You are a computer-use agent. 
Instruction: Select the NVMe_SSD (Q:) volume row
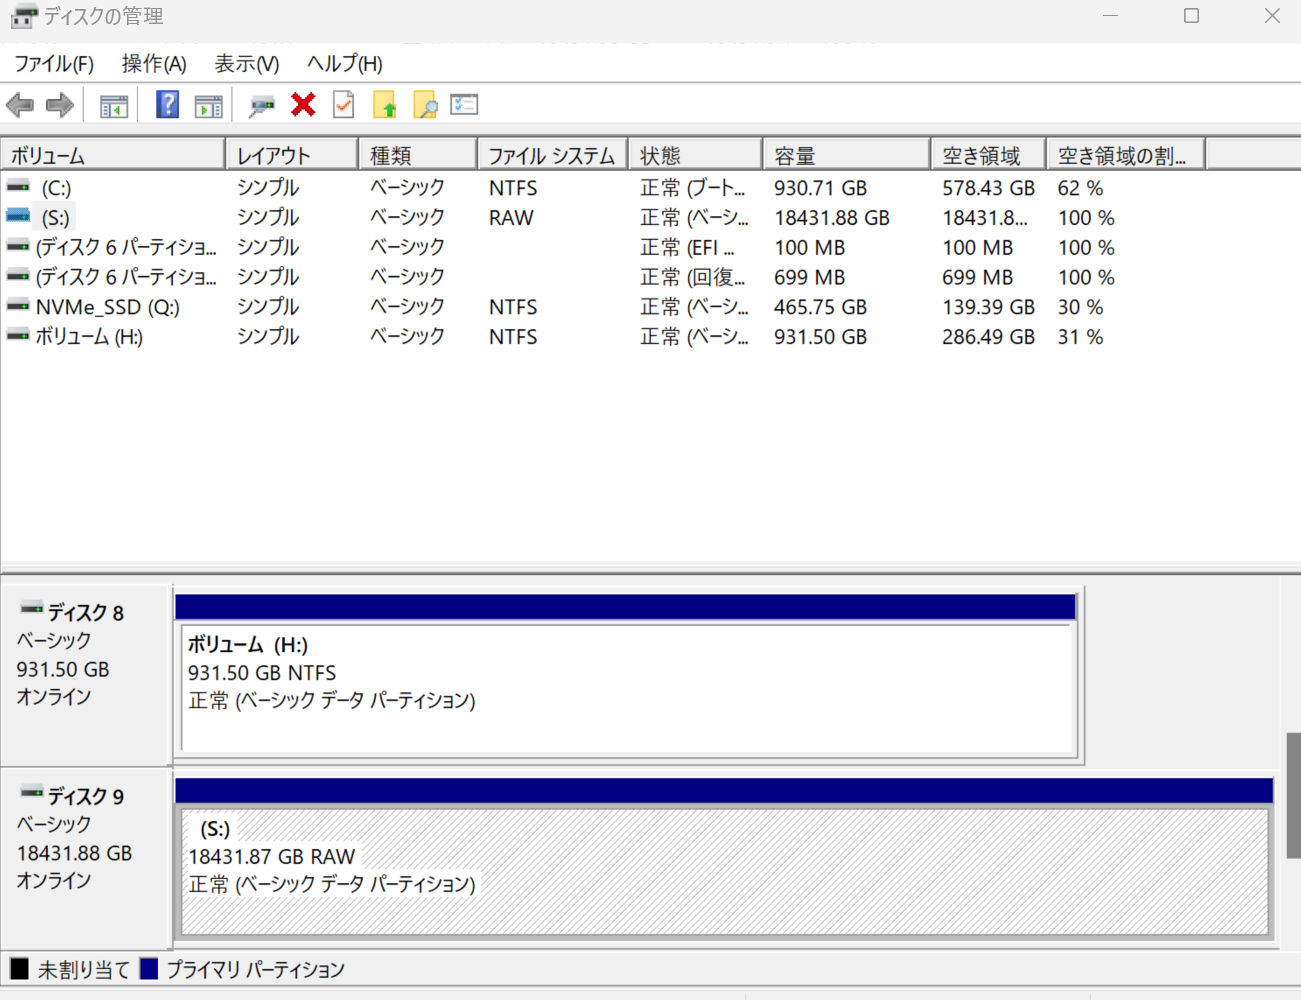(108, 307)
